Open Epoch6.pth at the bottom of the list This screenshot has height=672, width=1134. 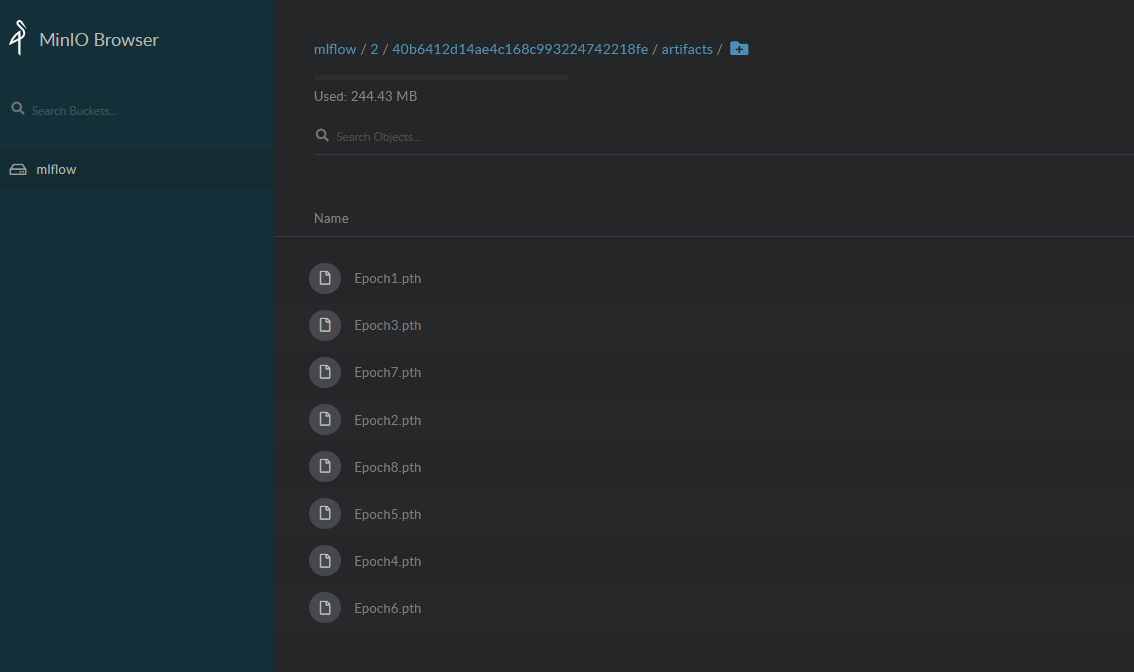click(x=388, y=608)
